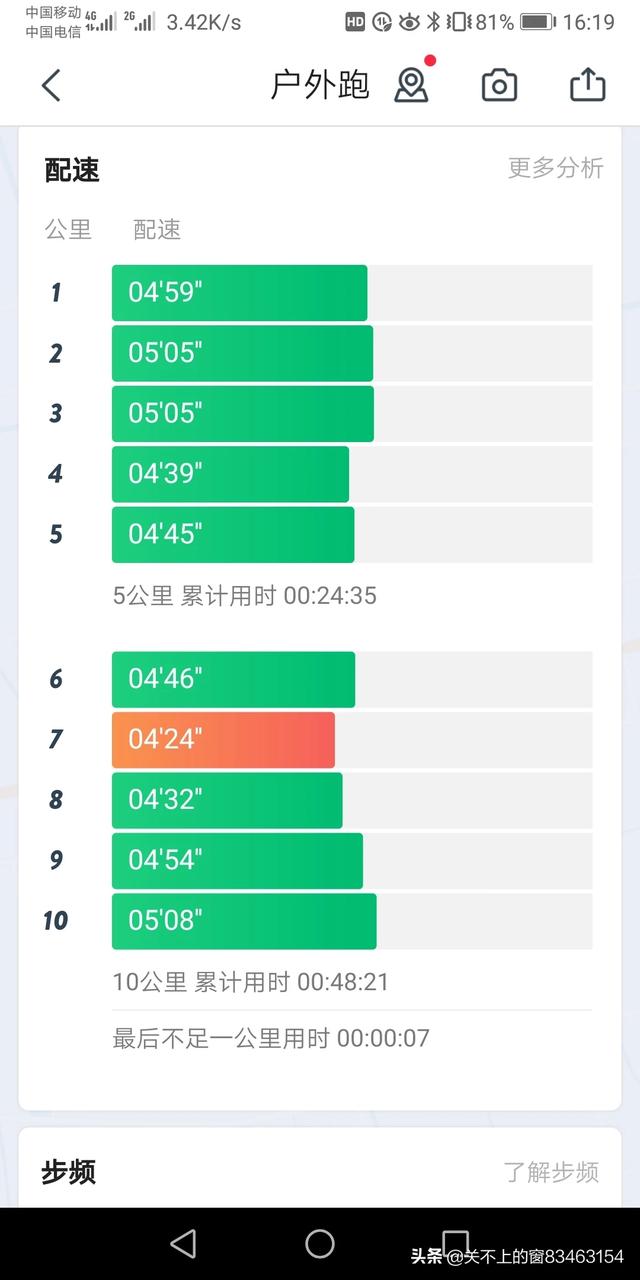Tap 5公里 累计用时 summary line
640x1280 pixels.
coord(244,596)
